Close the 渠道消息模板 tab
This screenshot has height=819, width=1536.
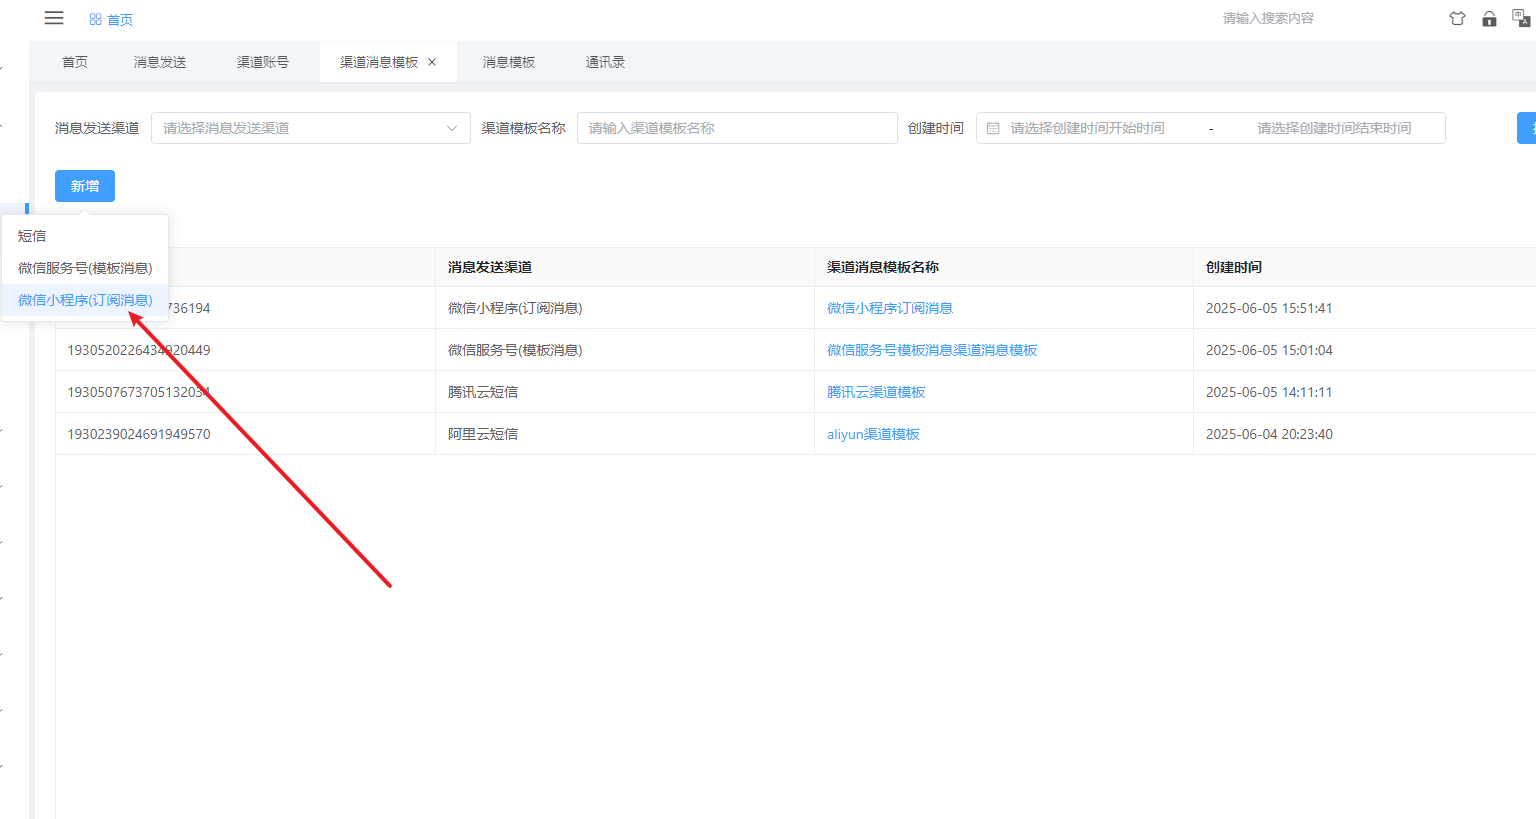click(432, 62)
